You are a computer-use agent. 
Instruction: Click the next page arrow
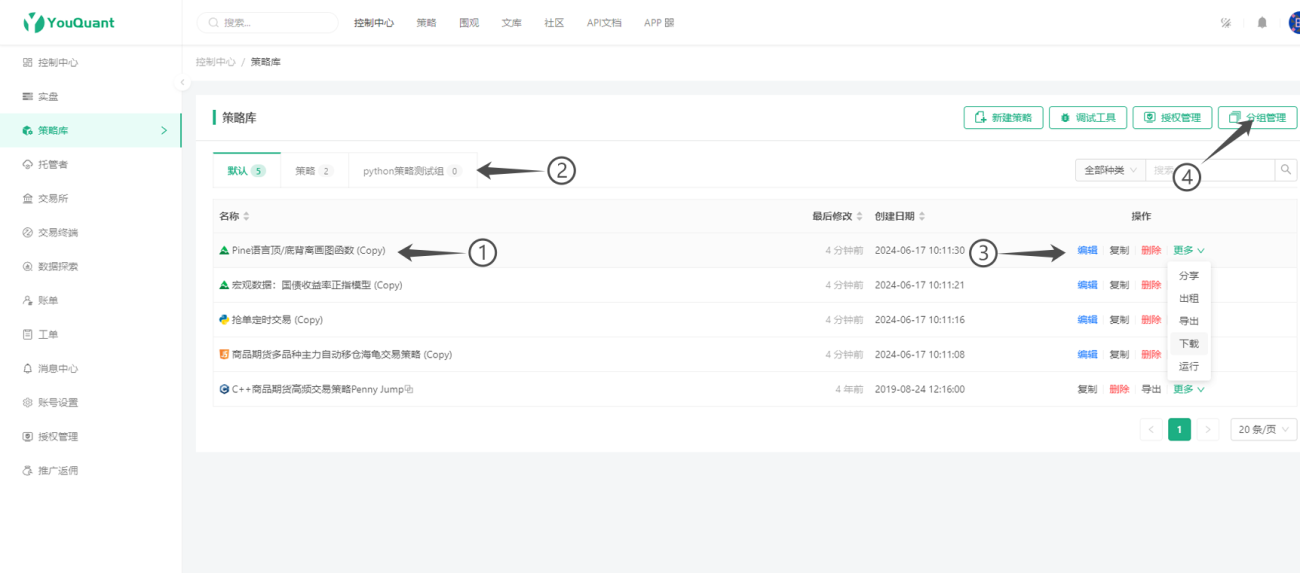pyautogui.click(x=1208, y=429)
